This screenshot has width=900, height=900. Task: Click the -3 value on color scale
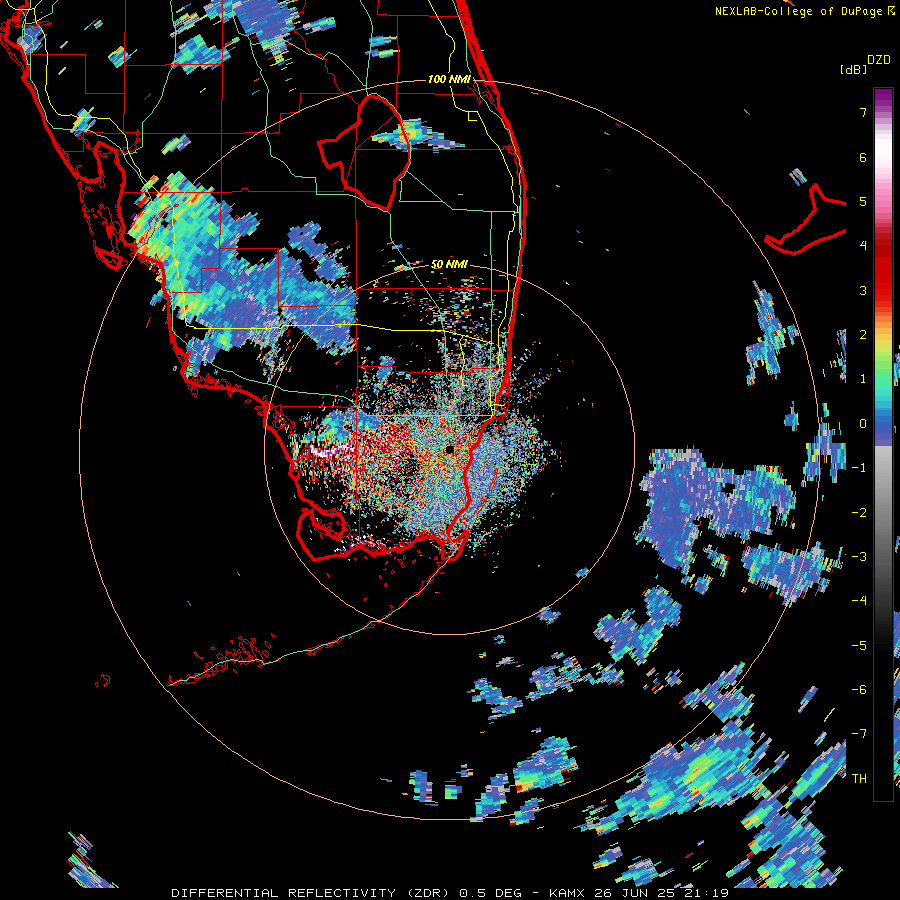click(x=859, y=557)
